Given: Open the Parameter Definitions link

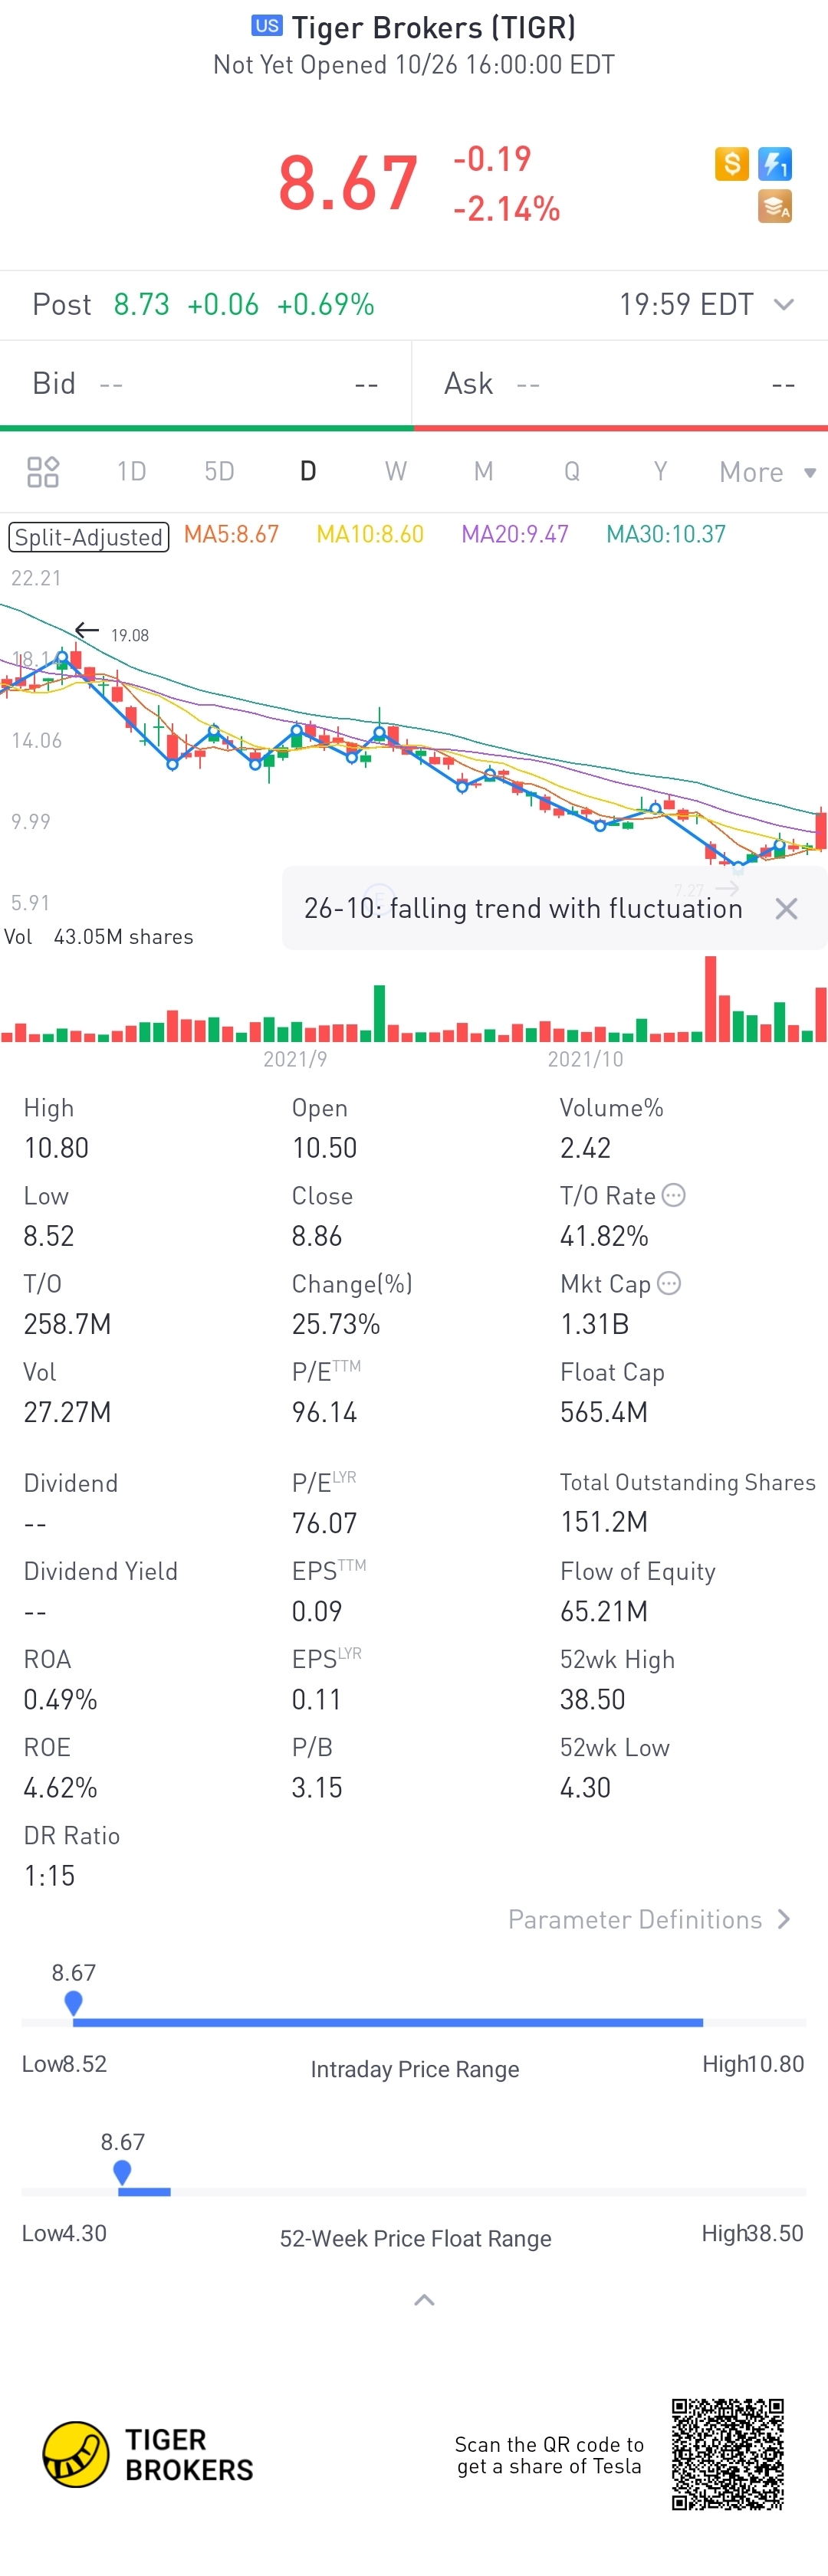Looking at the screenshot, I should [x=649, y=1919].
